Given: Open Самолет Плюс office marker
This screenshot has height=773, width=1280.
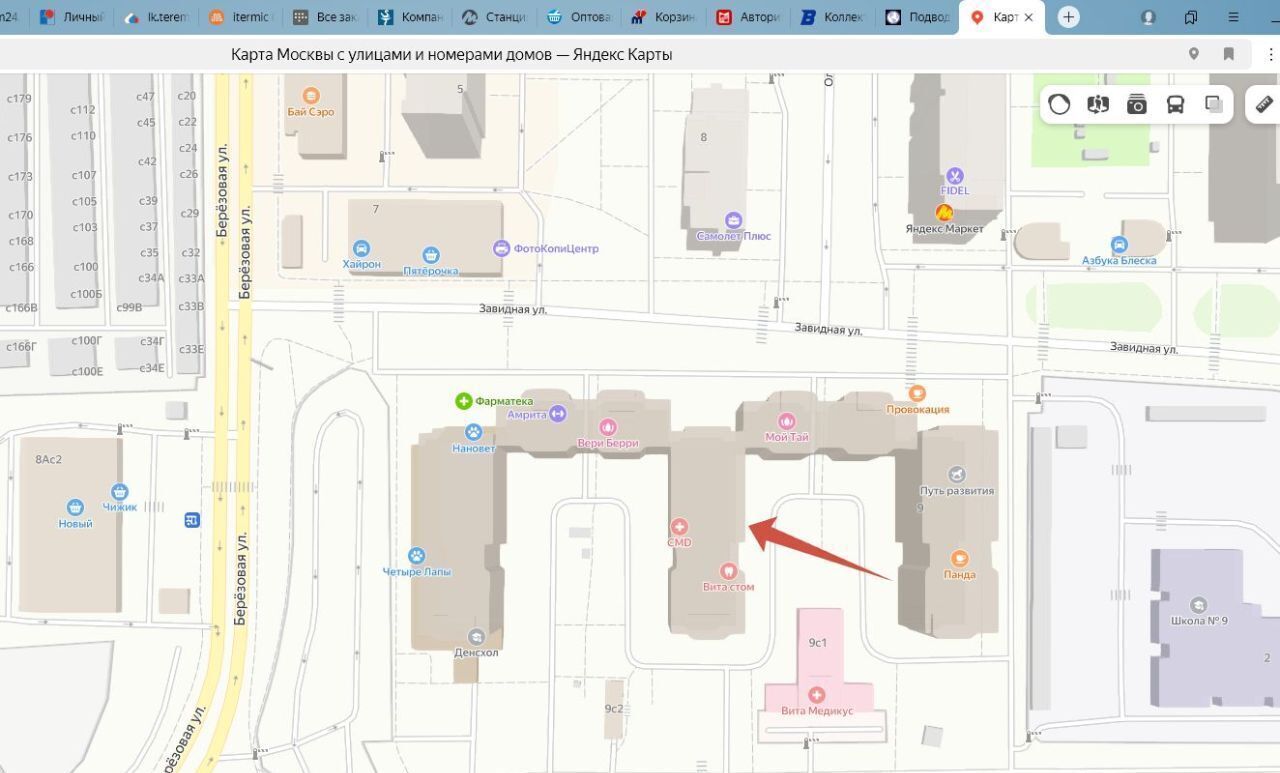Looking at the screenshot, I should (x=734, y=220).
